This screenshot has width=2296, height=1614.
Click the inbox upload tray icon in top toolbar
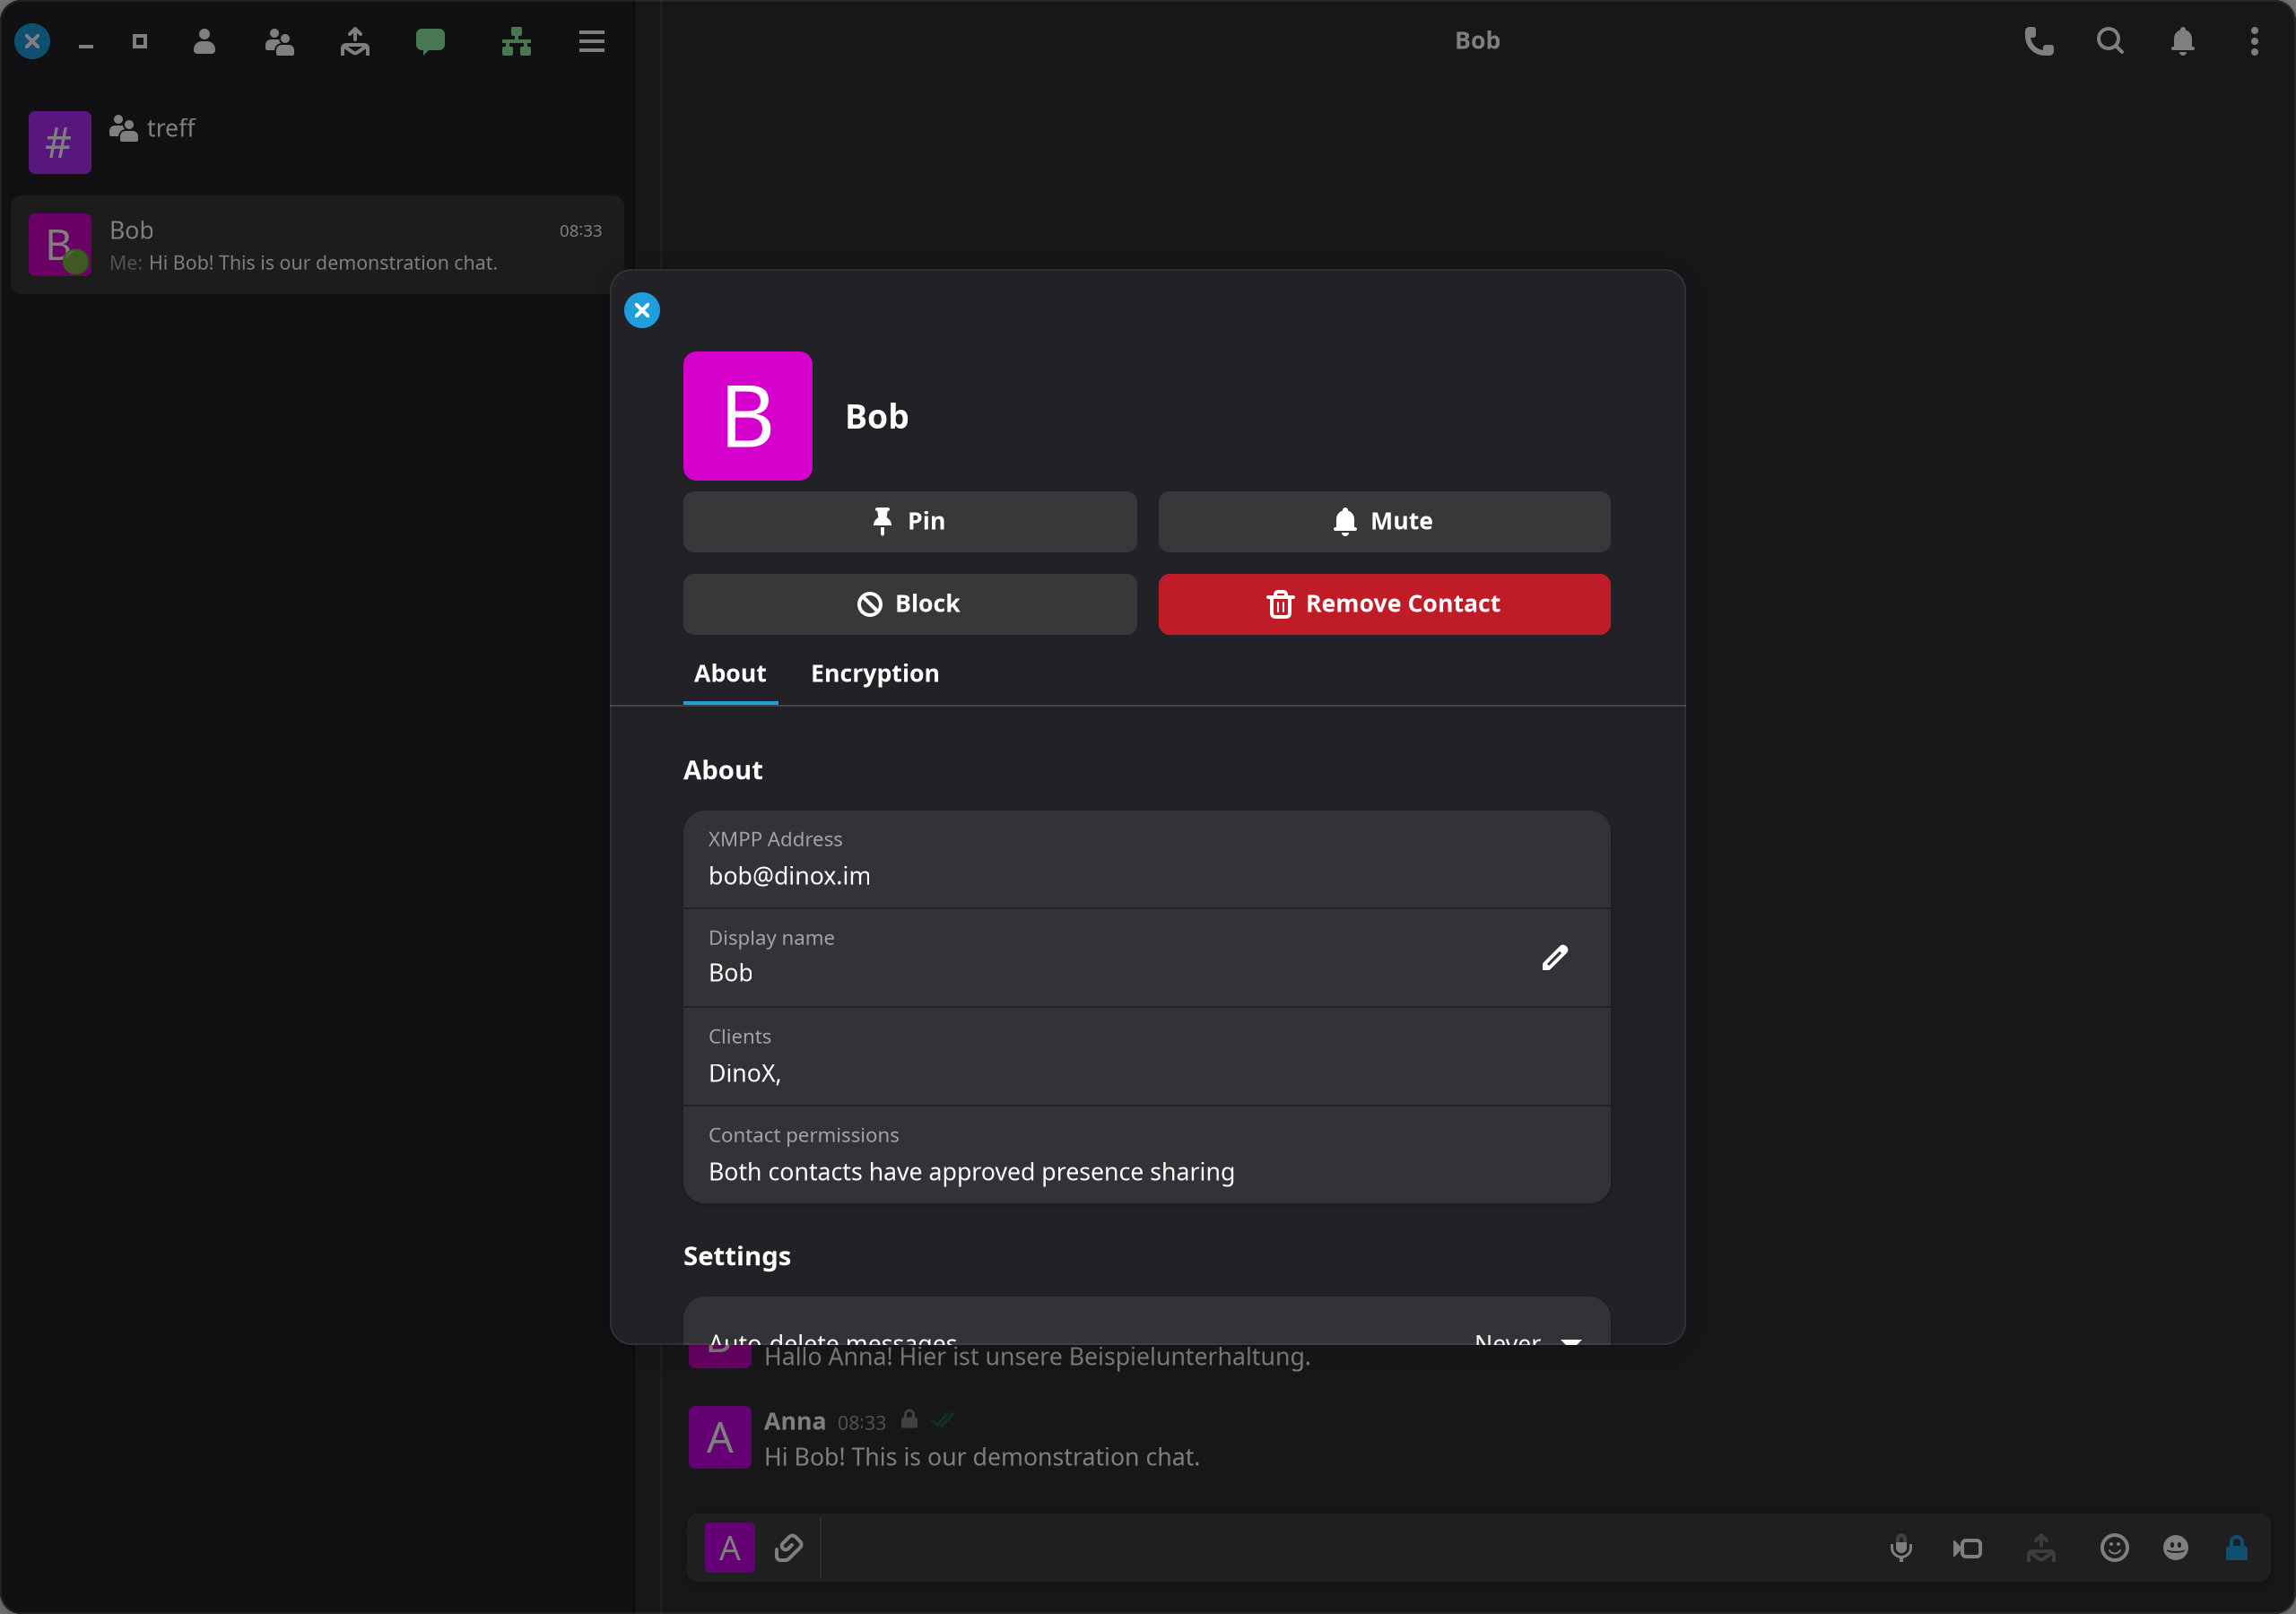(x=355, y=41)
